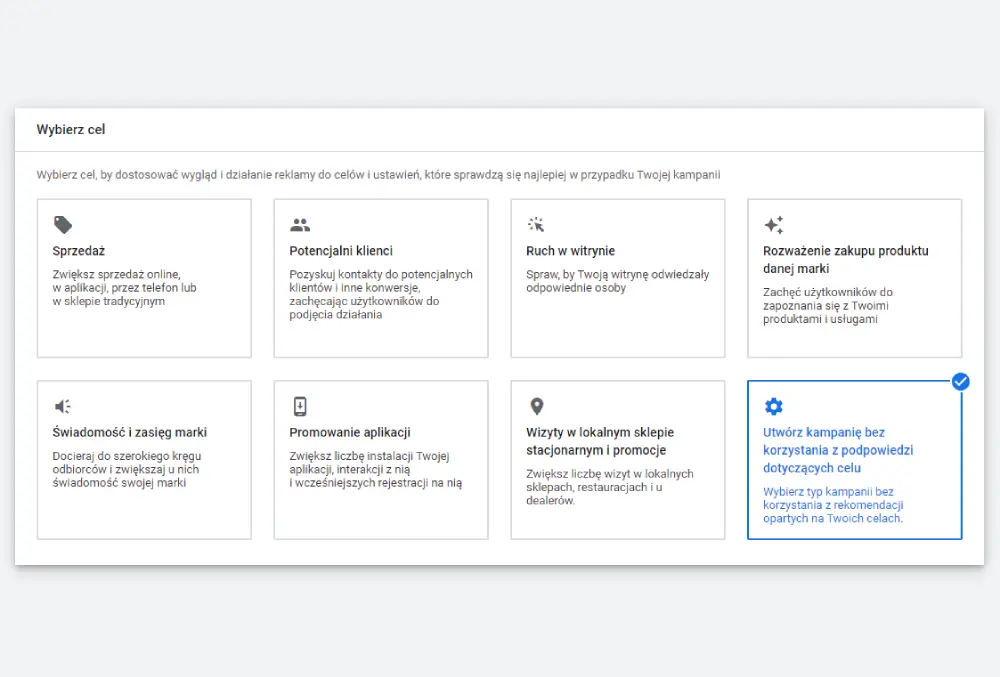
Task: Click the sparkles icon for Rozważenie zakupu produktu
Action: (773, 225)
